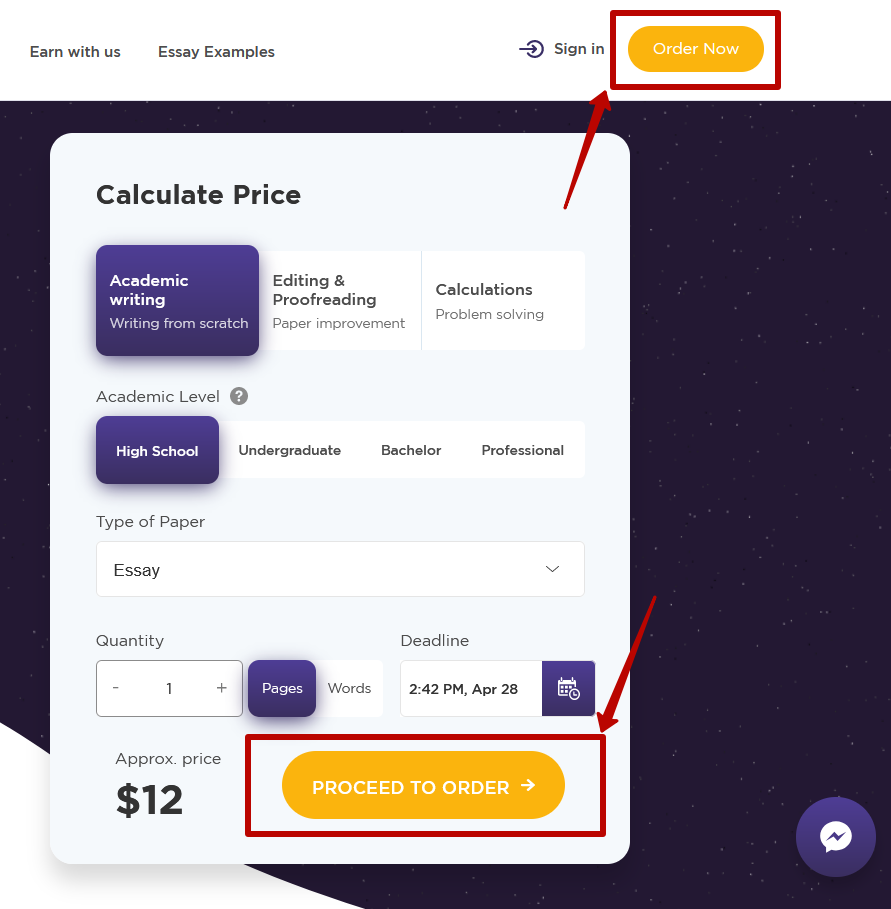The height and width of the screenshot is (909, 891).
Task: Click the Sign in arrow icon
Action: tap(531, 49)
